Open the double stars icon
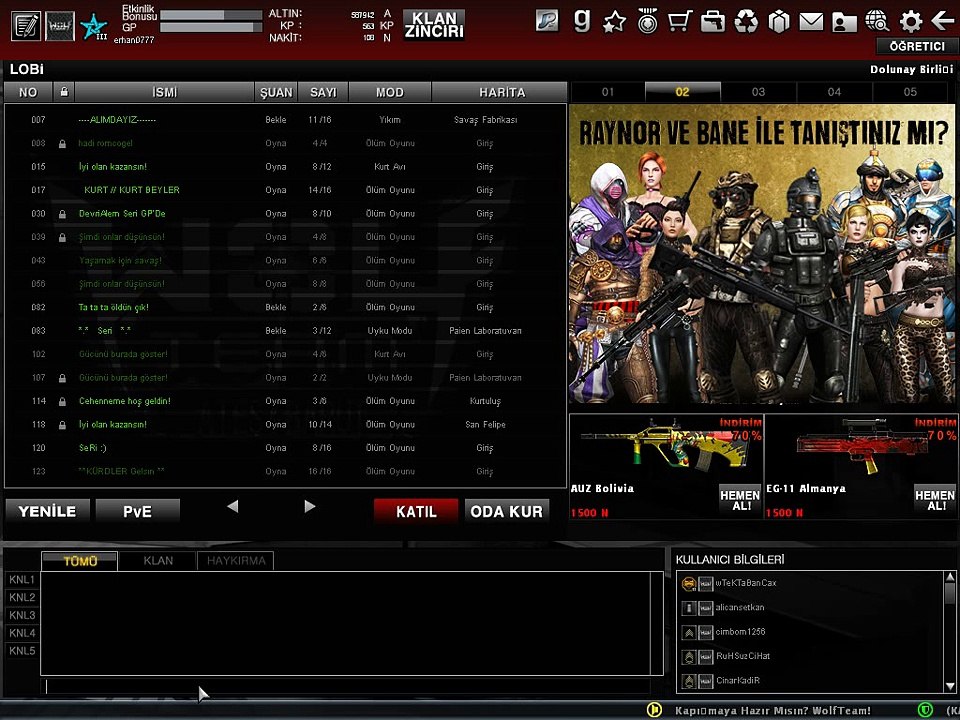 (615, 22)
